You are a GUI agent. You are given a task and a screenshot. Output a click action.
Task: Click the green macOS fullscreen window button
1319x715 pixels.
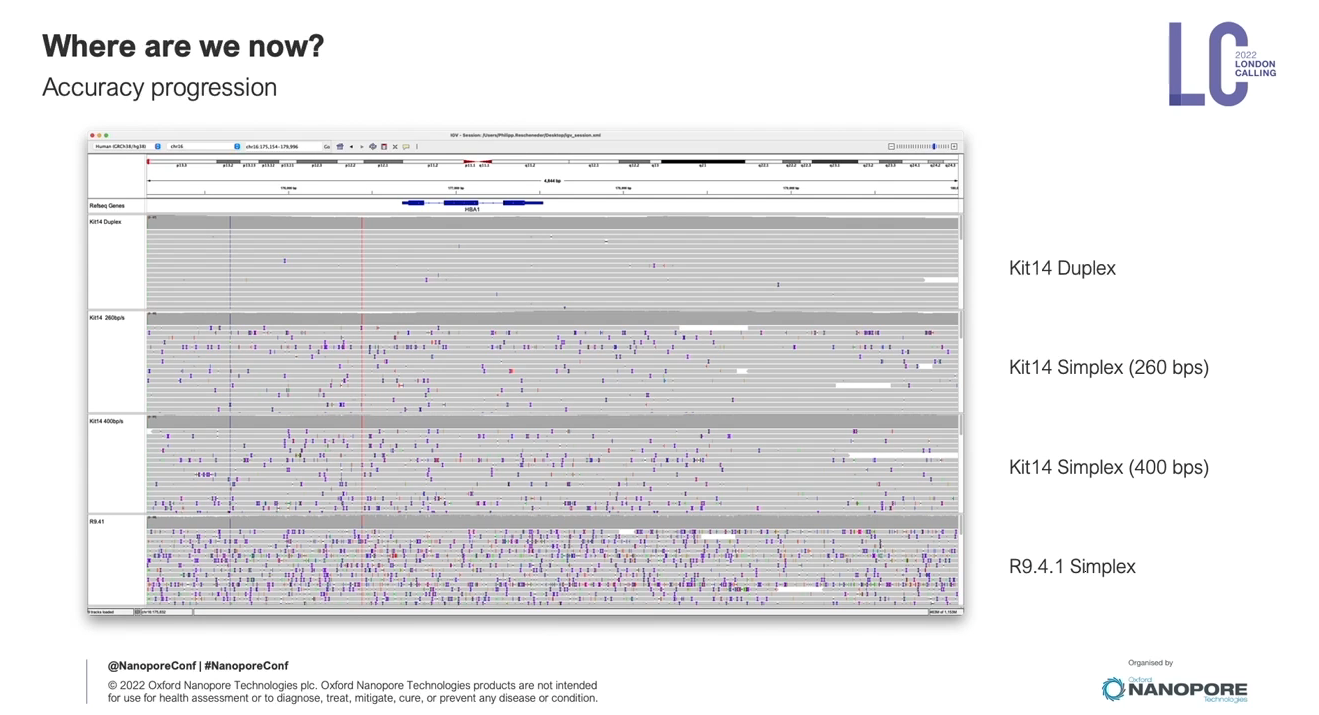click(x=106, y=135)
